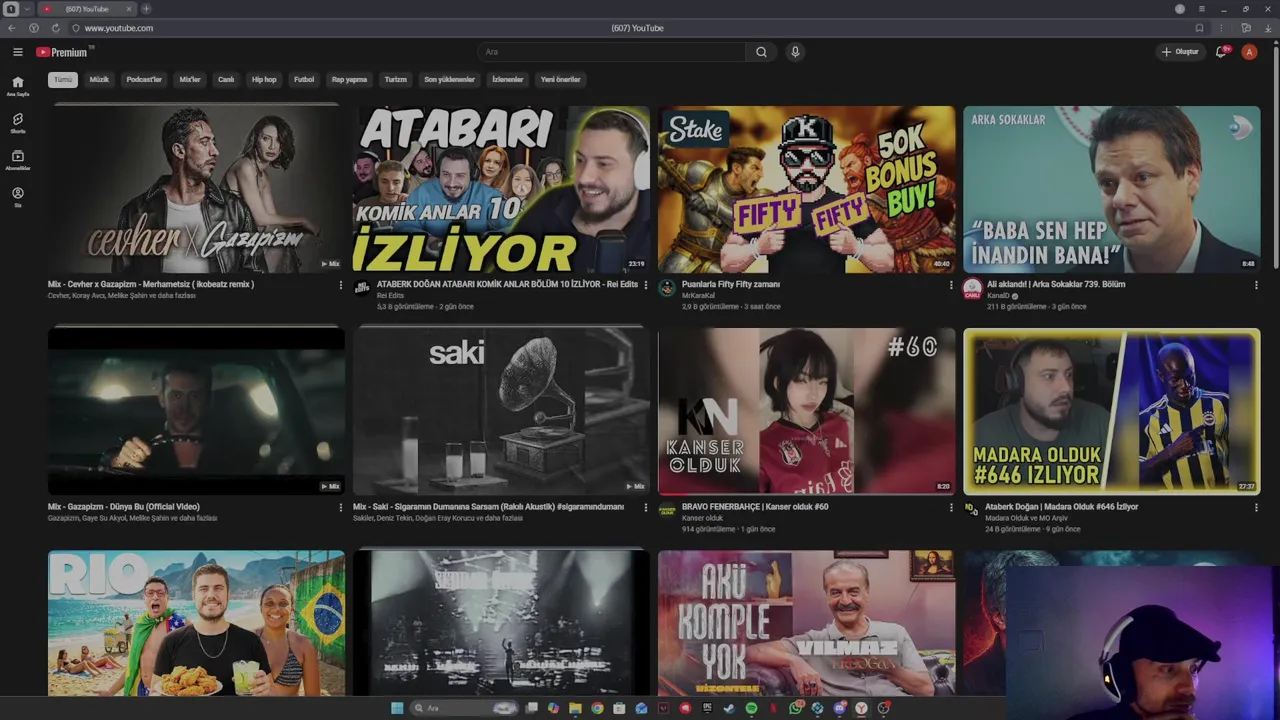This screenshot has width=1280, height=720.
Task: Open KanalD channel avatar with CANLI badge
Action: pos(972,289)
